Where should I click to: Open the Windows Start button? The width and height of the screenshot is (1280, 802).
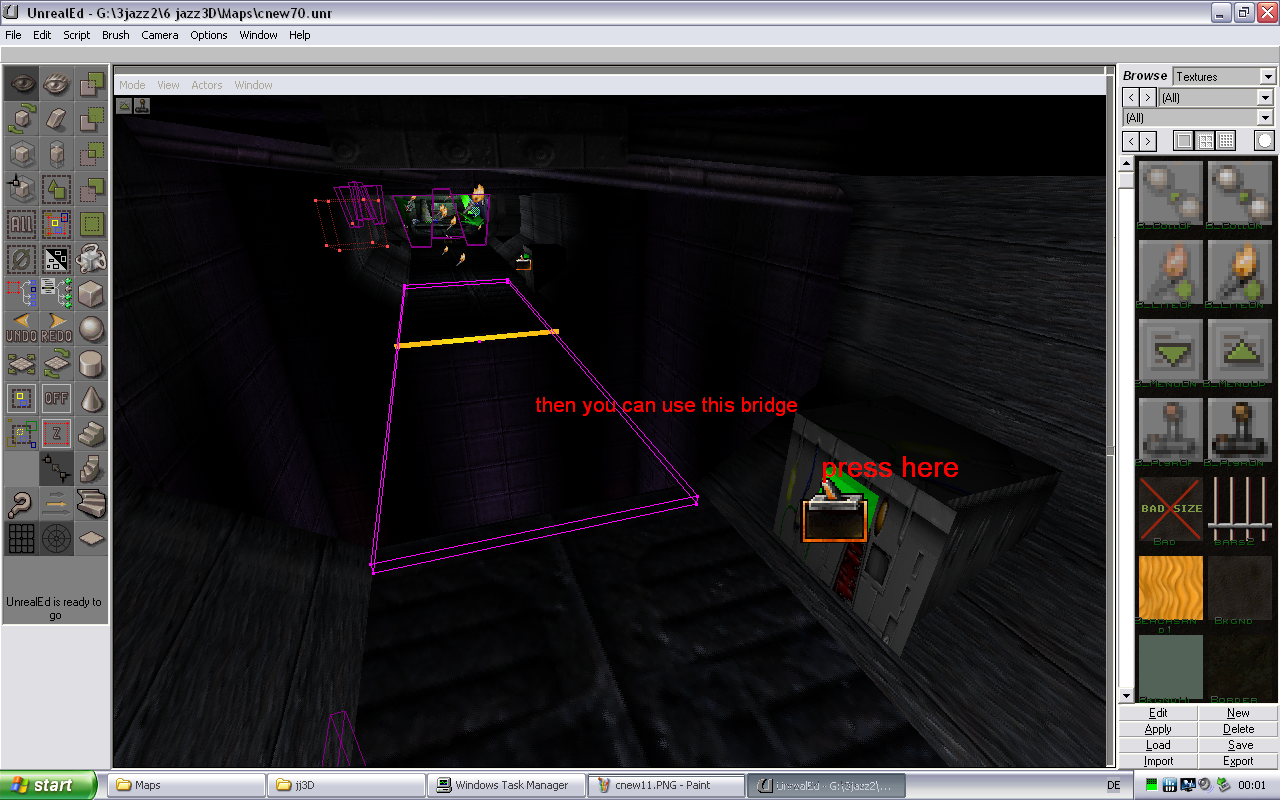pyautogui.click(x=49, y=785)
